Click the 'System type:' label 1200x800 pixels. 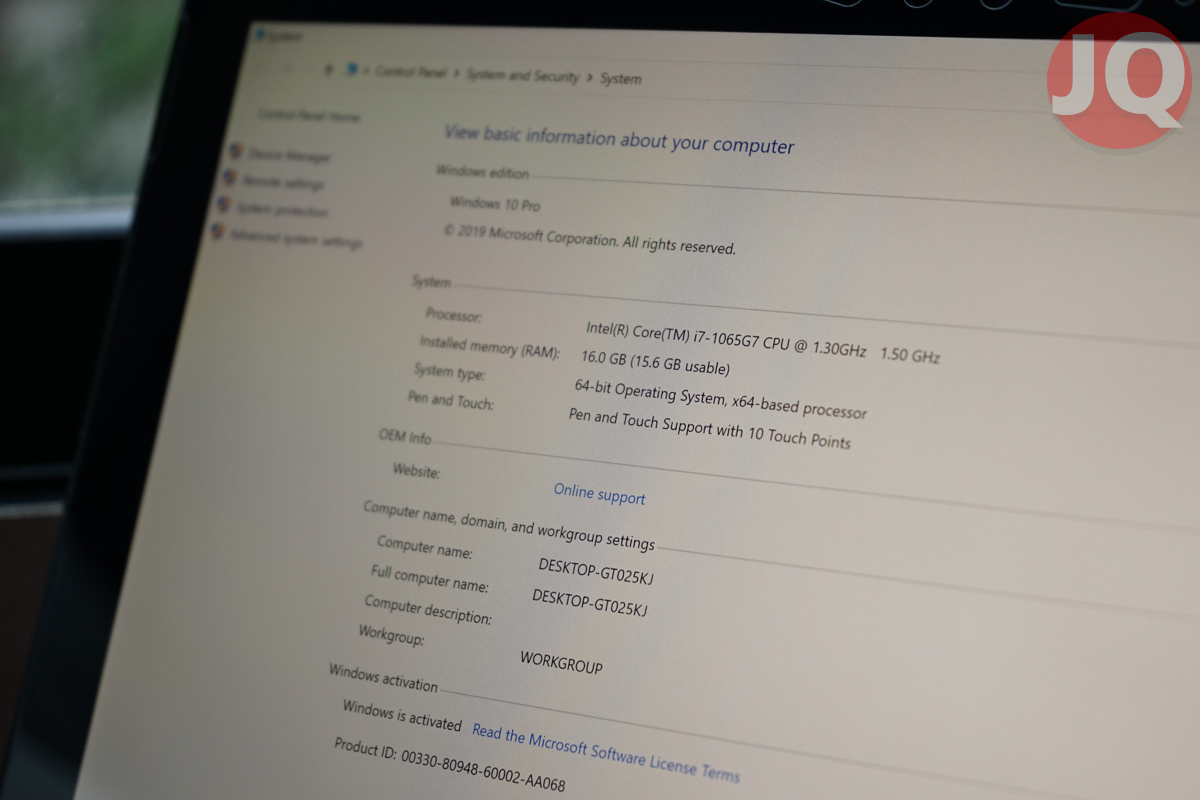(449, 373)
